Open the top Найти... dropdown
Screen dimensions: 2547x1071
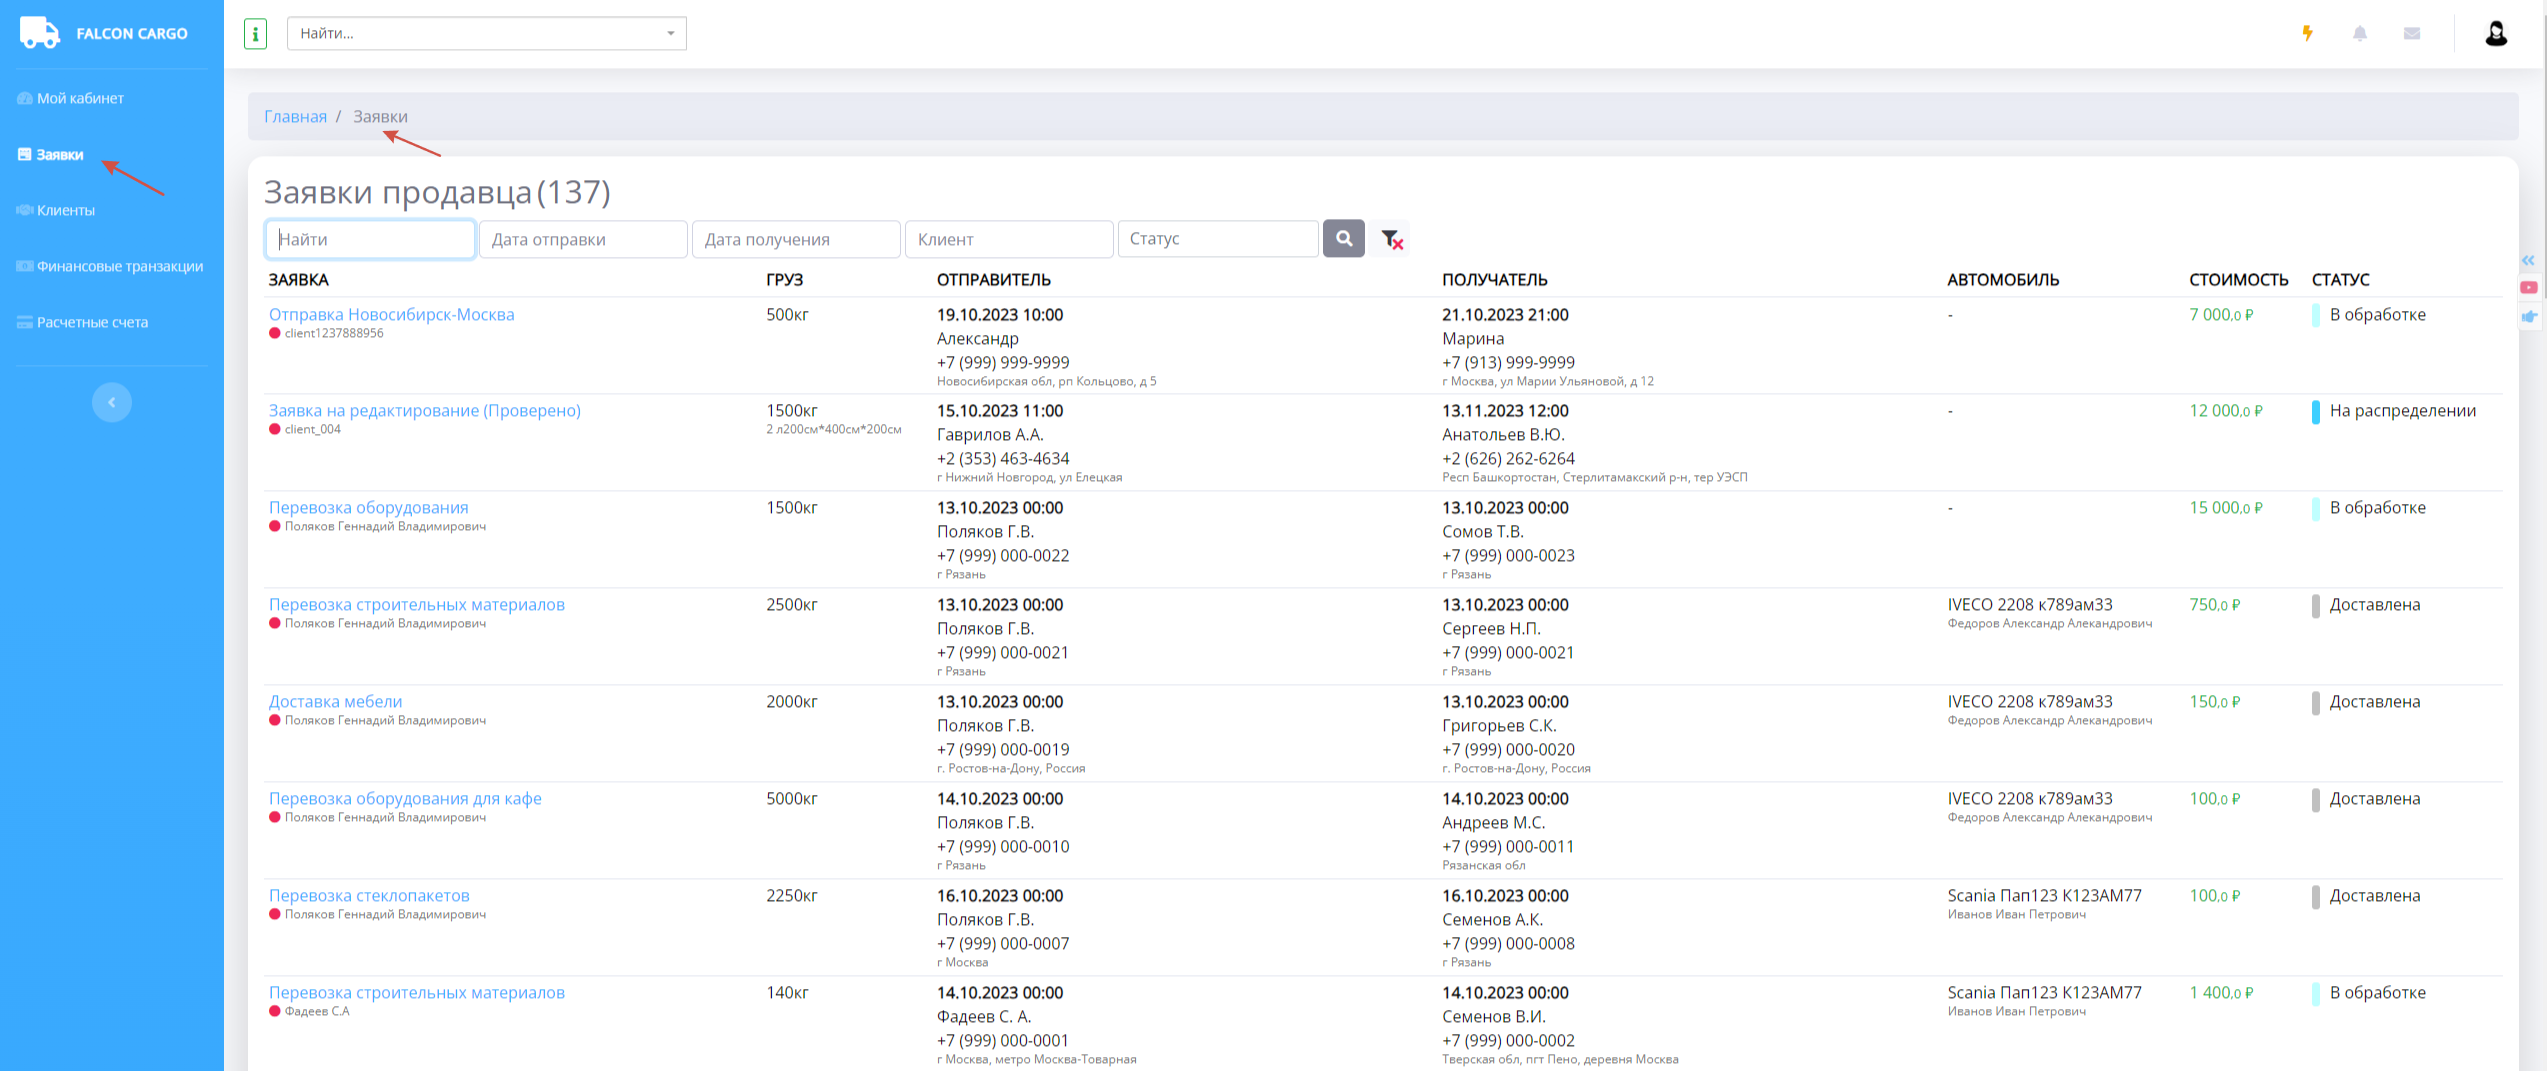point(486,34)
